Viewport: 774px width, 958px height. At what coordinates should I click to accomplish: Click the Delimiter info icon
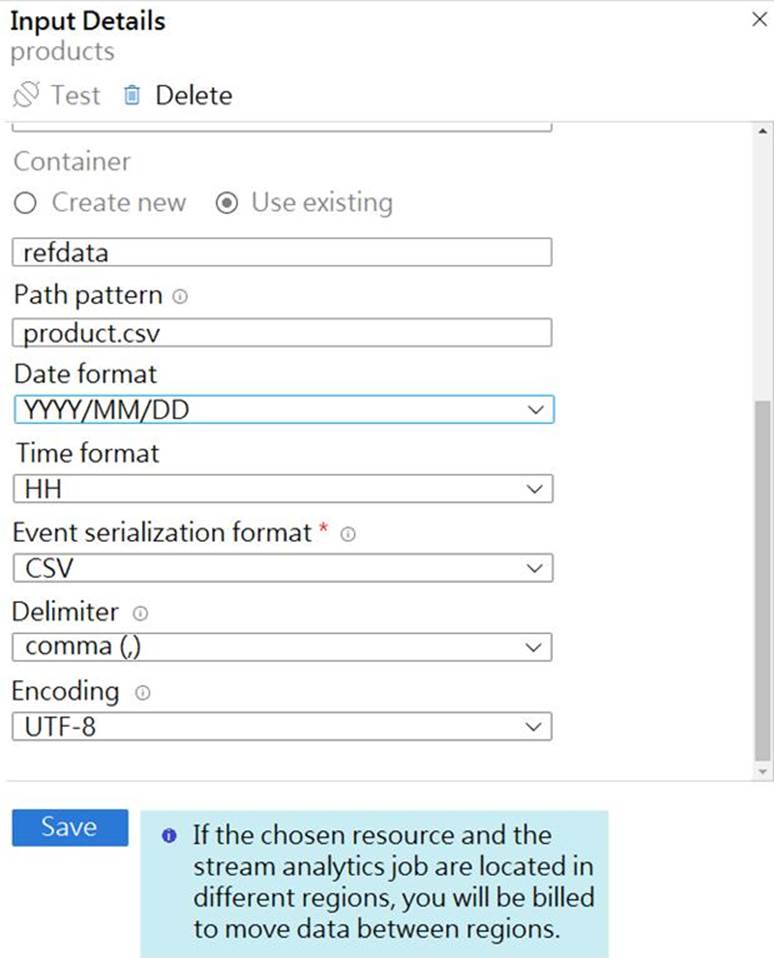pos(141,613)
